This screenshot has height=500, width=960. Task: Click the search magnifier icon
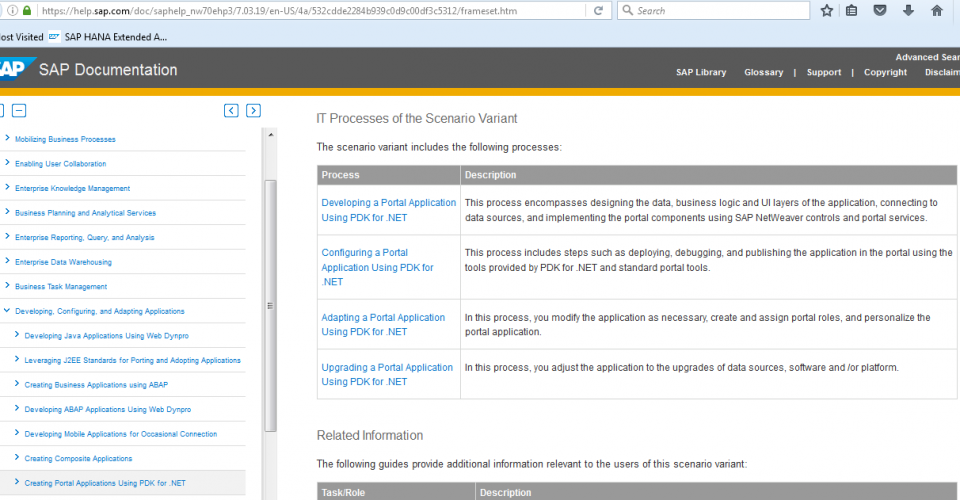click(x=628, y=10)
